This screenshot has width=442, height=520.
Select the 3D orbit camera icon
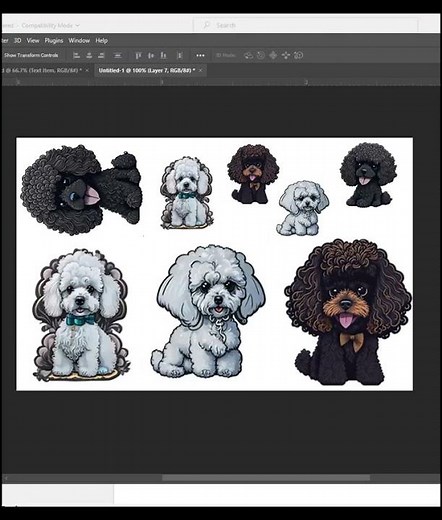click(x=248, y=55)
